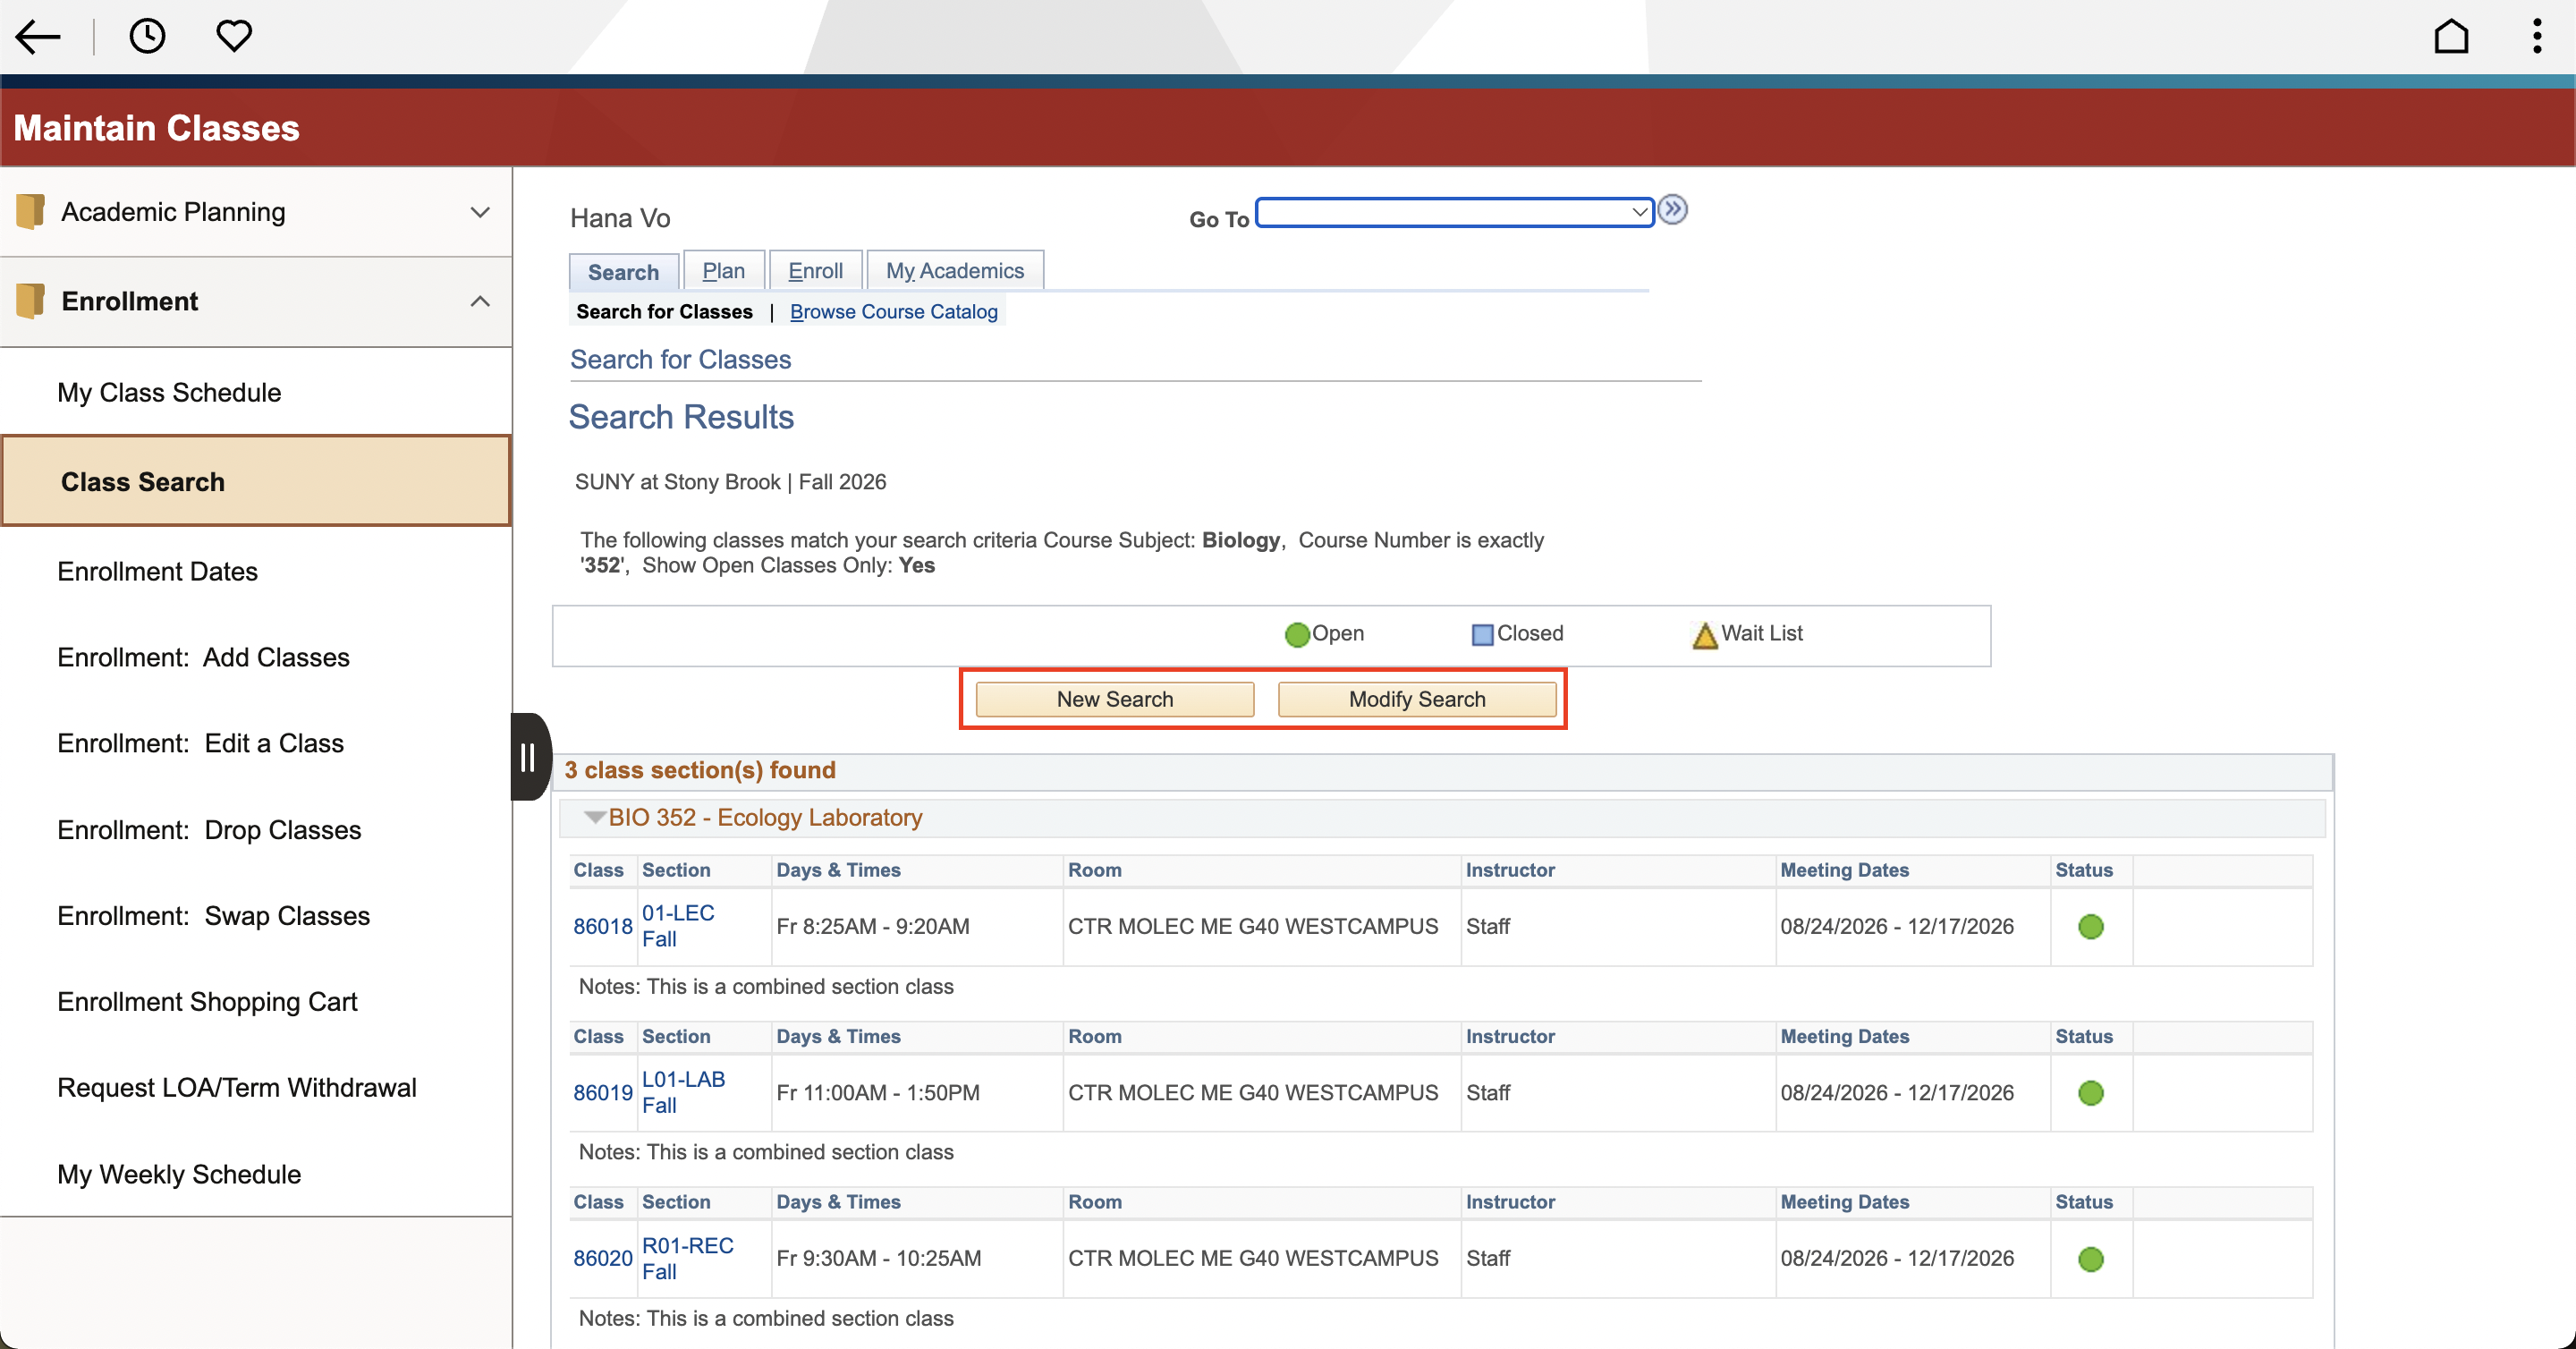Open the Browse Course Catalog link
The width and height of the screenshot is (2576, 1349).
pyautogui.click(x=893, y=312)
